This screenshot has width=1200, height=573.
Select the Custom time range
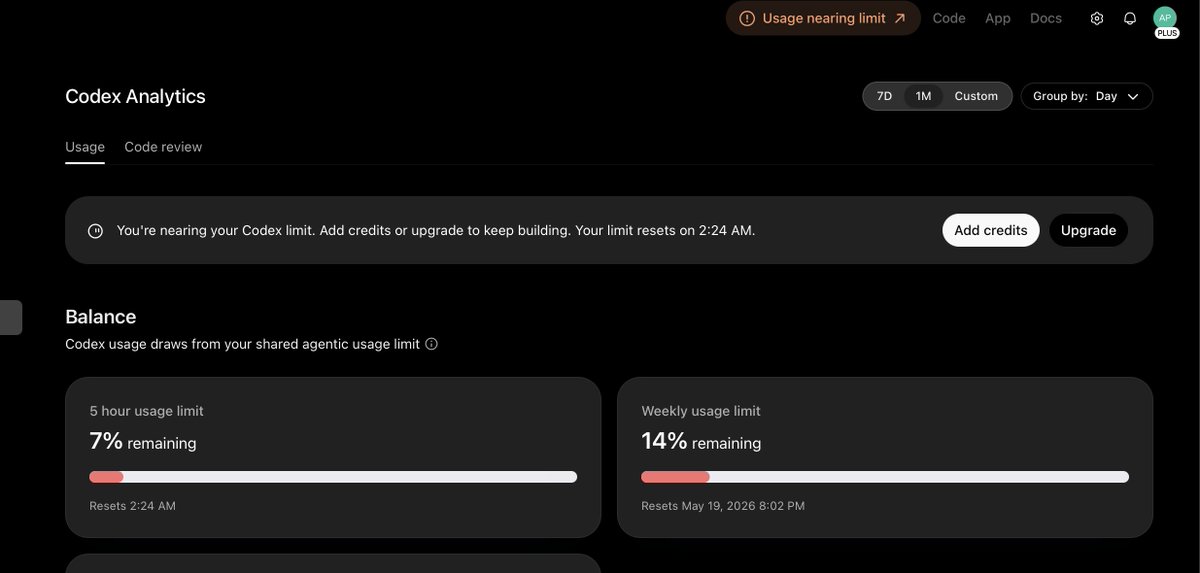976,96
